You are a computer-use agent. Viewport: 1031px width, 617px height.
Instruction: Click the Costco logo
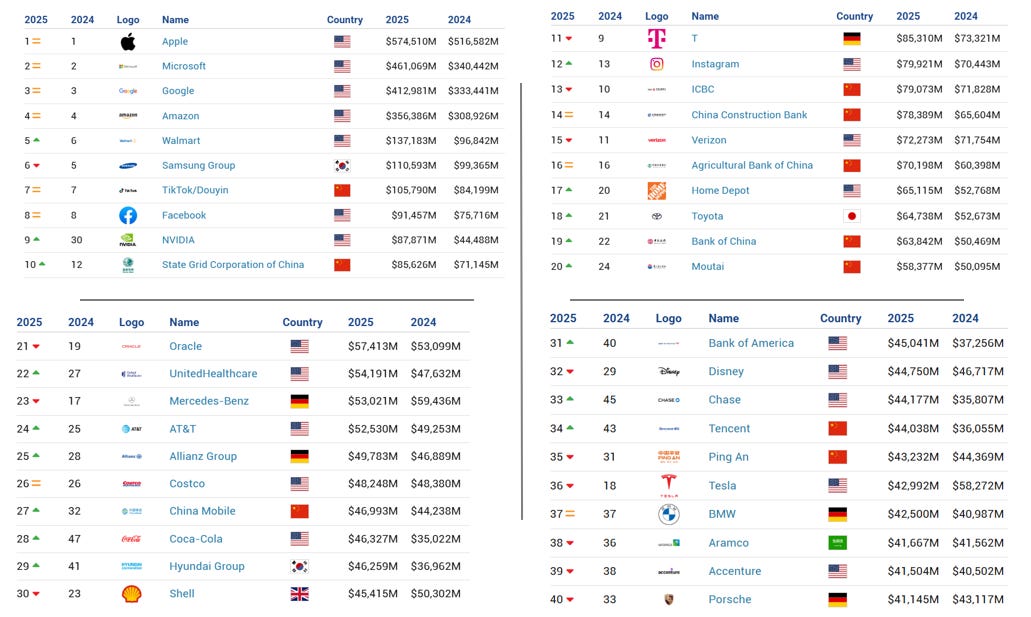tap(132, 483)
